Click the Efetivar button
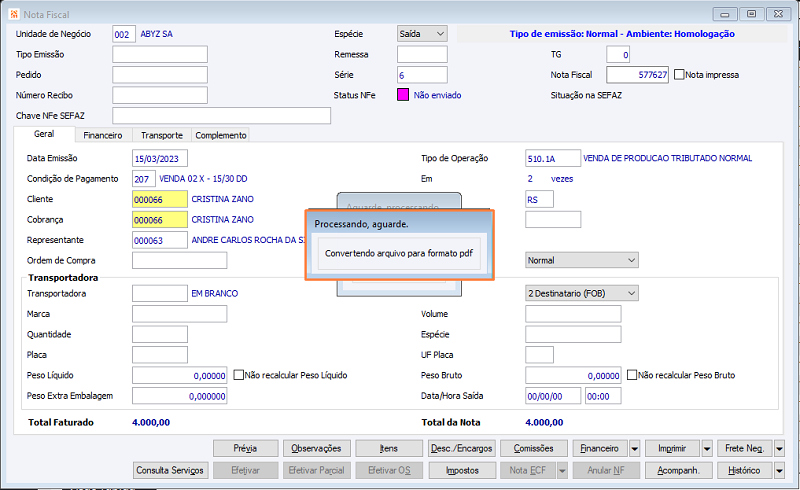The height and width of the screenshot is (490, 800). click(x=245, y=471)
